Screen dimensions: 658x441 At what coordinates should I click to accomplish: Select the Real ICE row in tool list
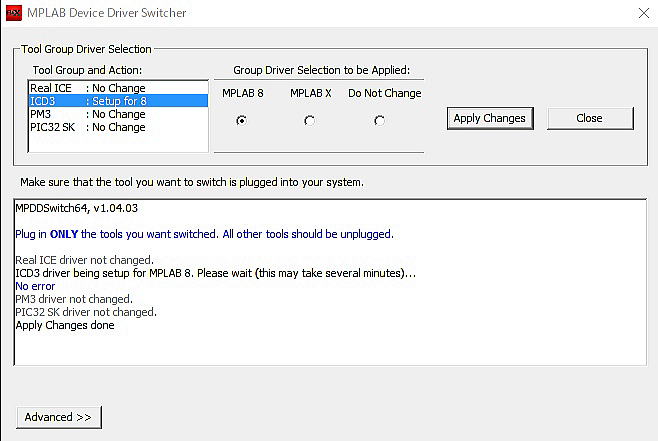click(118, 88)
